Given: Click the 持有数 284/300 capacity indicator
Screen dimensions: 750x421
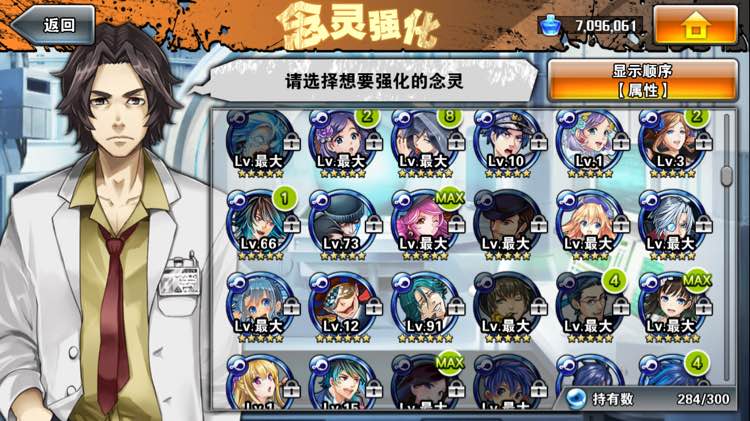Looking at the screenshot, I should [648, 399].
